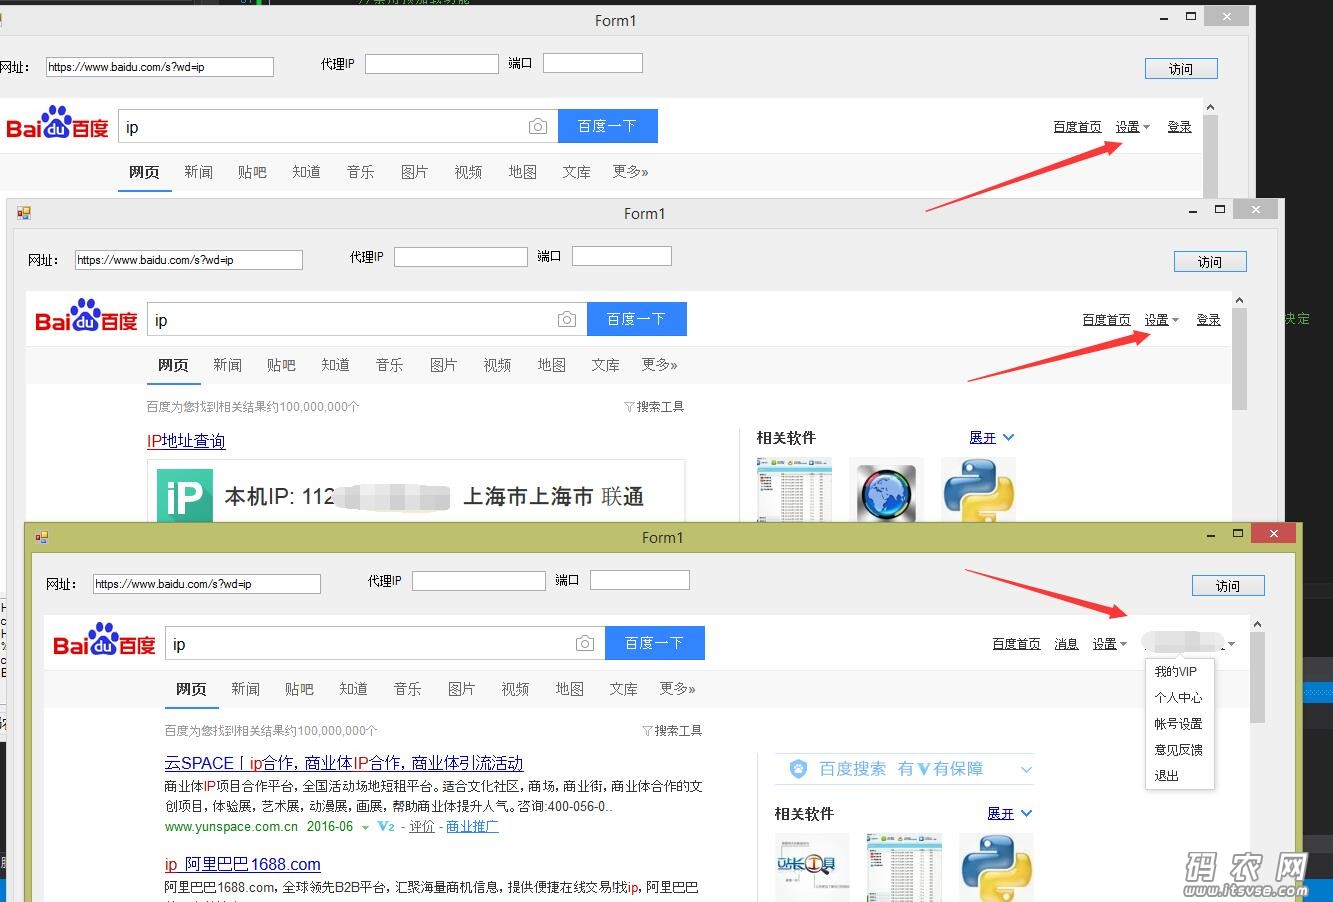This screenshot has height=902, width=1333.
Task: Open the 云SPACE result link
Action: pos(344,763)
